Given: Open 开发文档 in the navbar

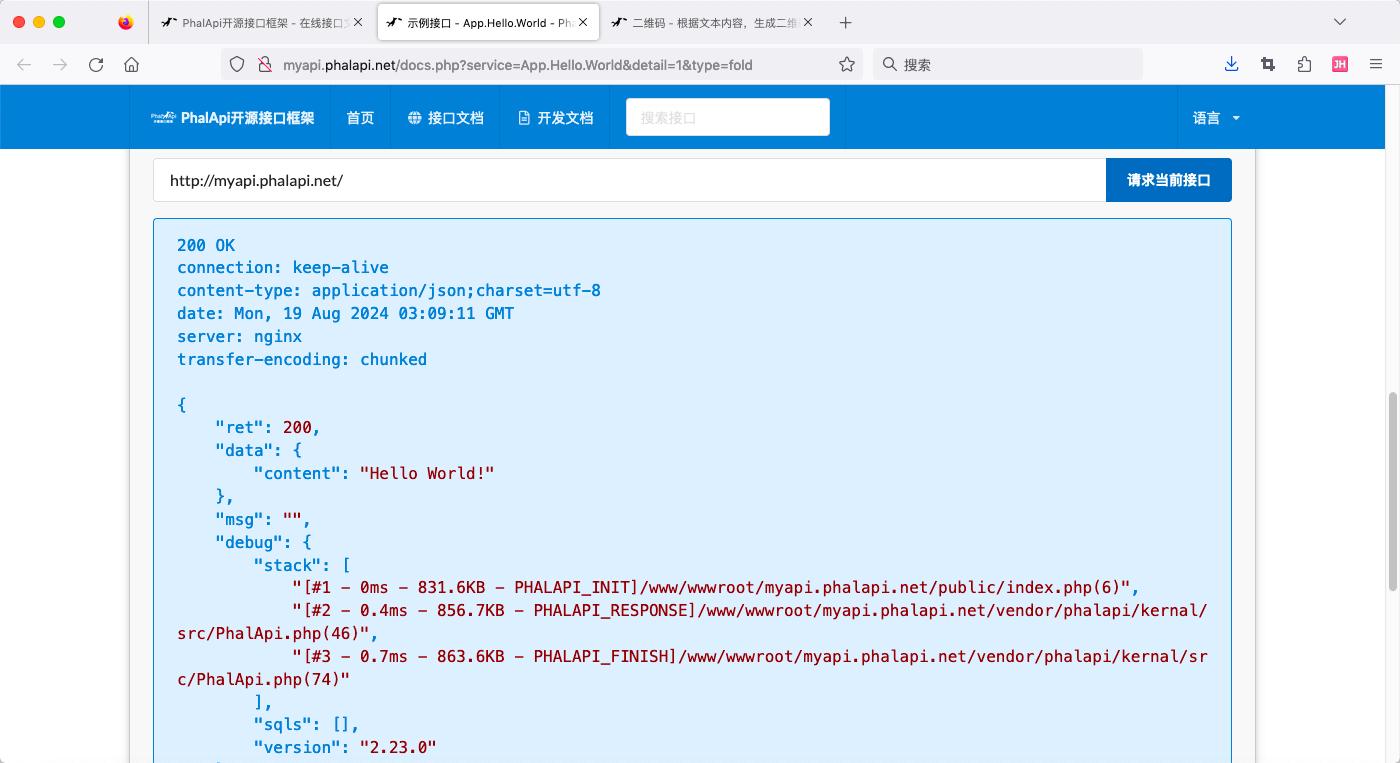Looking at the screenshot, I should coord(555,118).
